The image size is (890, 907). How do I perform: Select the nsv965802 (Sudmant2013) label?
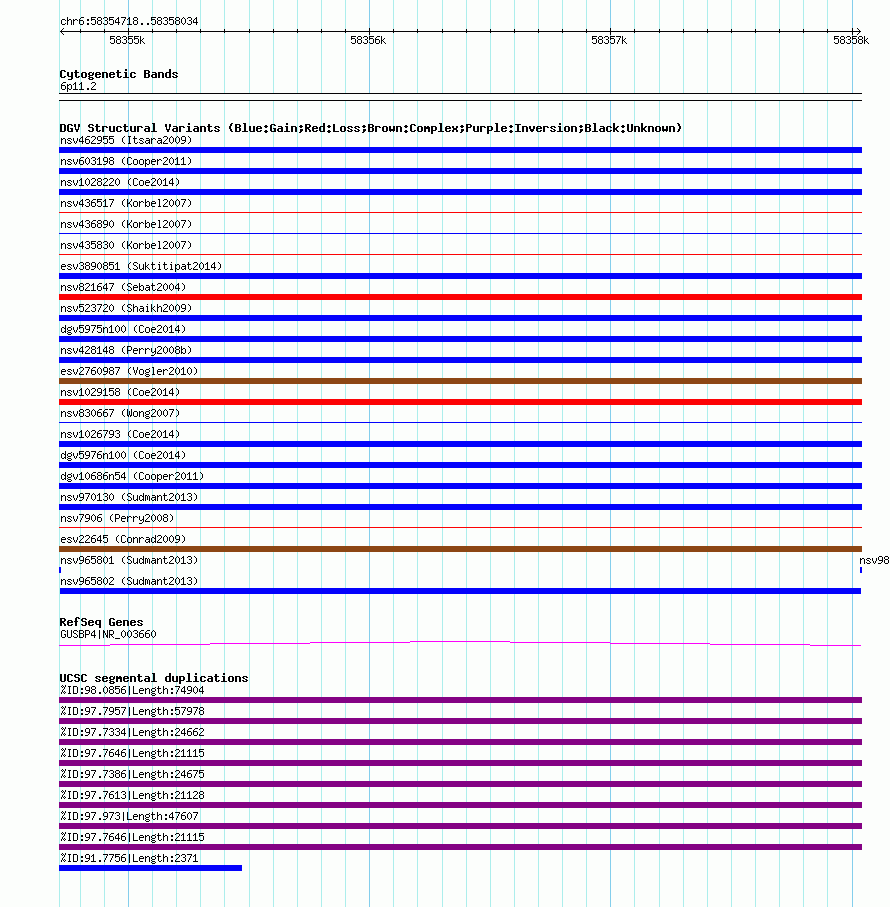pyautogui.click(x=129, y=581)
